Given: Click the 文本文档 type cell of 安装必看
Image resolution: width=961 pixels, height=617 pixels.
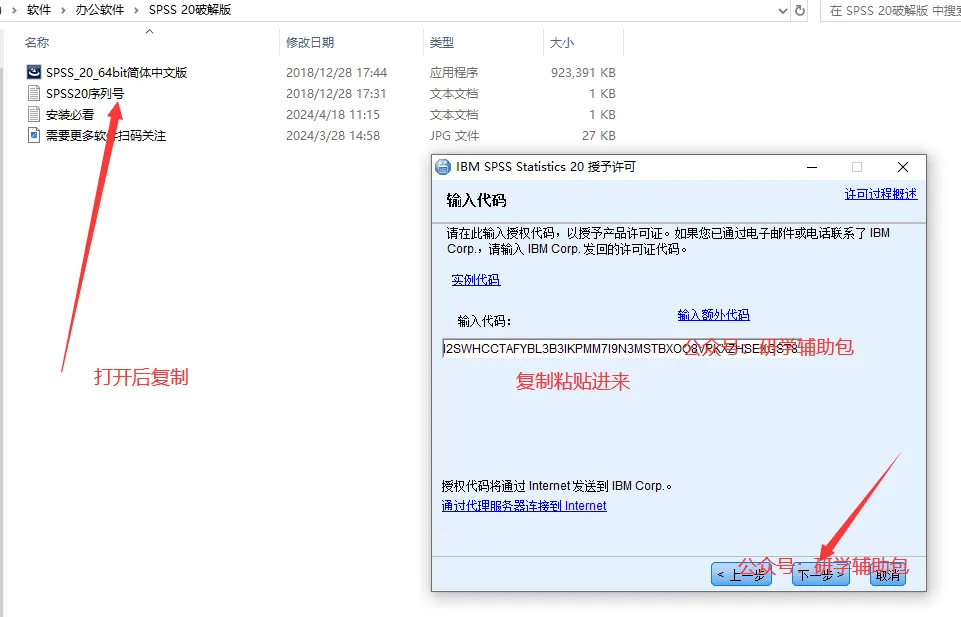Looking at the screenshot, I should [454, 114].
